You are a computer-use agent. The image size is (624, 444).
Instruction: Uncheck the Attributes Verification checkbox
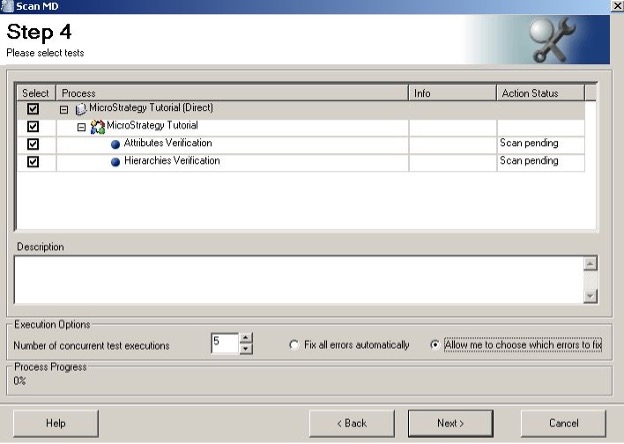(33, 144)
